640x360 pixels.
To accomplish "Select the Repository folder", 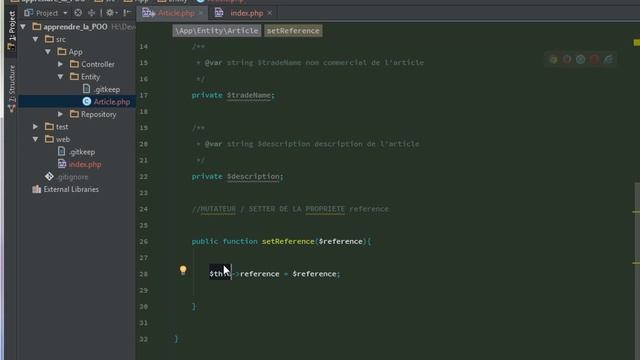I will pos(98,114).
